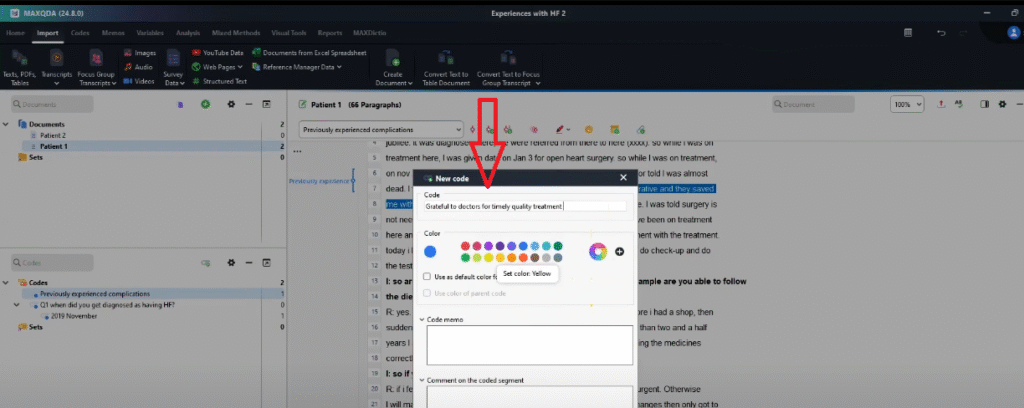Viewport: 1024px width, 408px height.
Task: Open the zoom 100% dropdown
Action: point(907,104)
